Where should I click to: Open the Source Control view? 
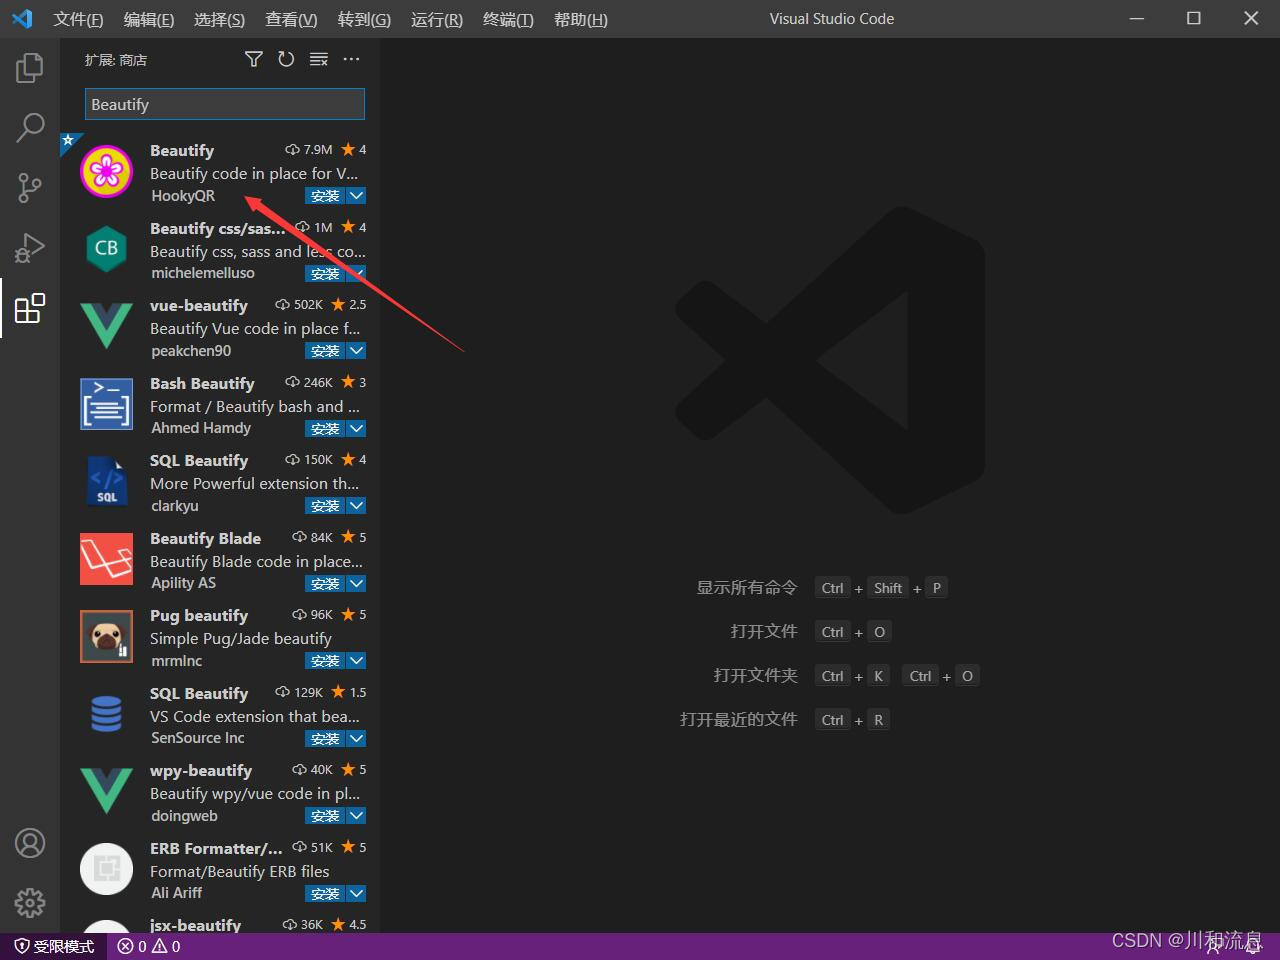coord(30,187)
